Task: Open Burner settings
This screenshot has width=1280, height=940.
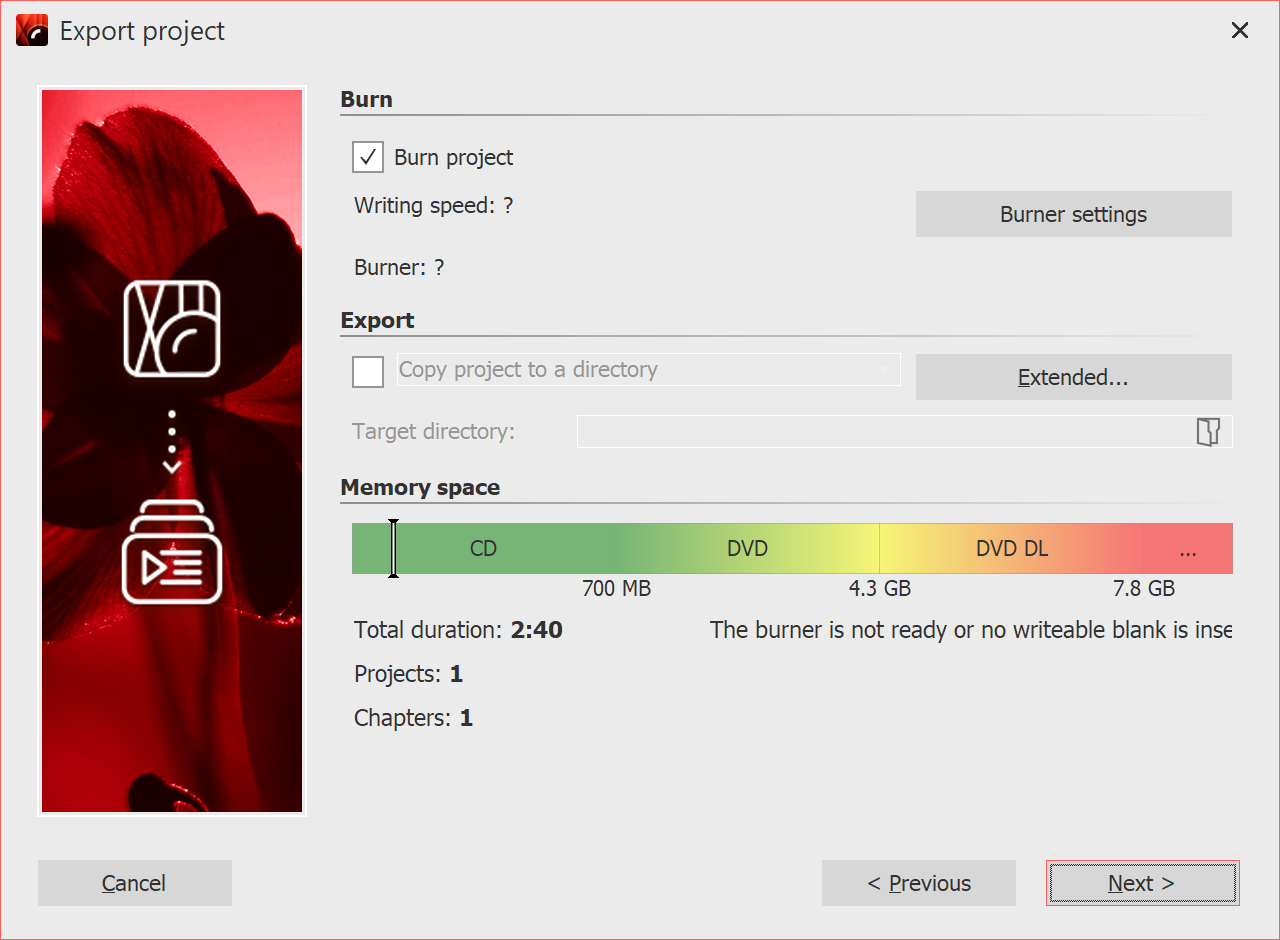Action: pyautogui.click(x=1073, y=214)
